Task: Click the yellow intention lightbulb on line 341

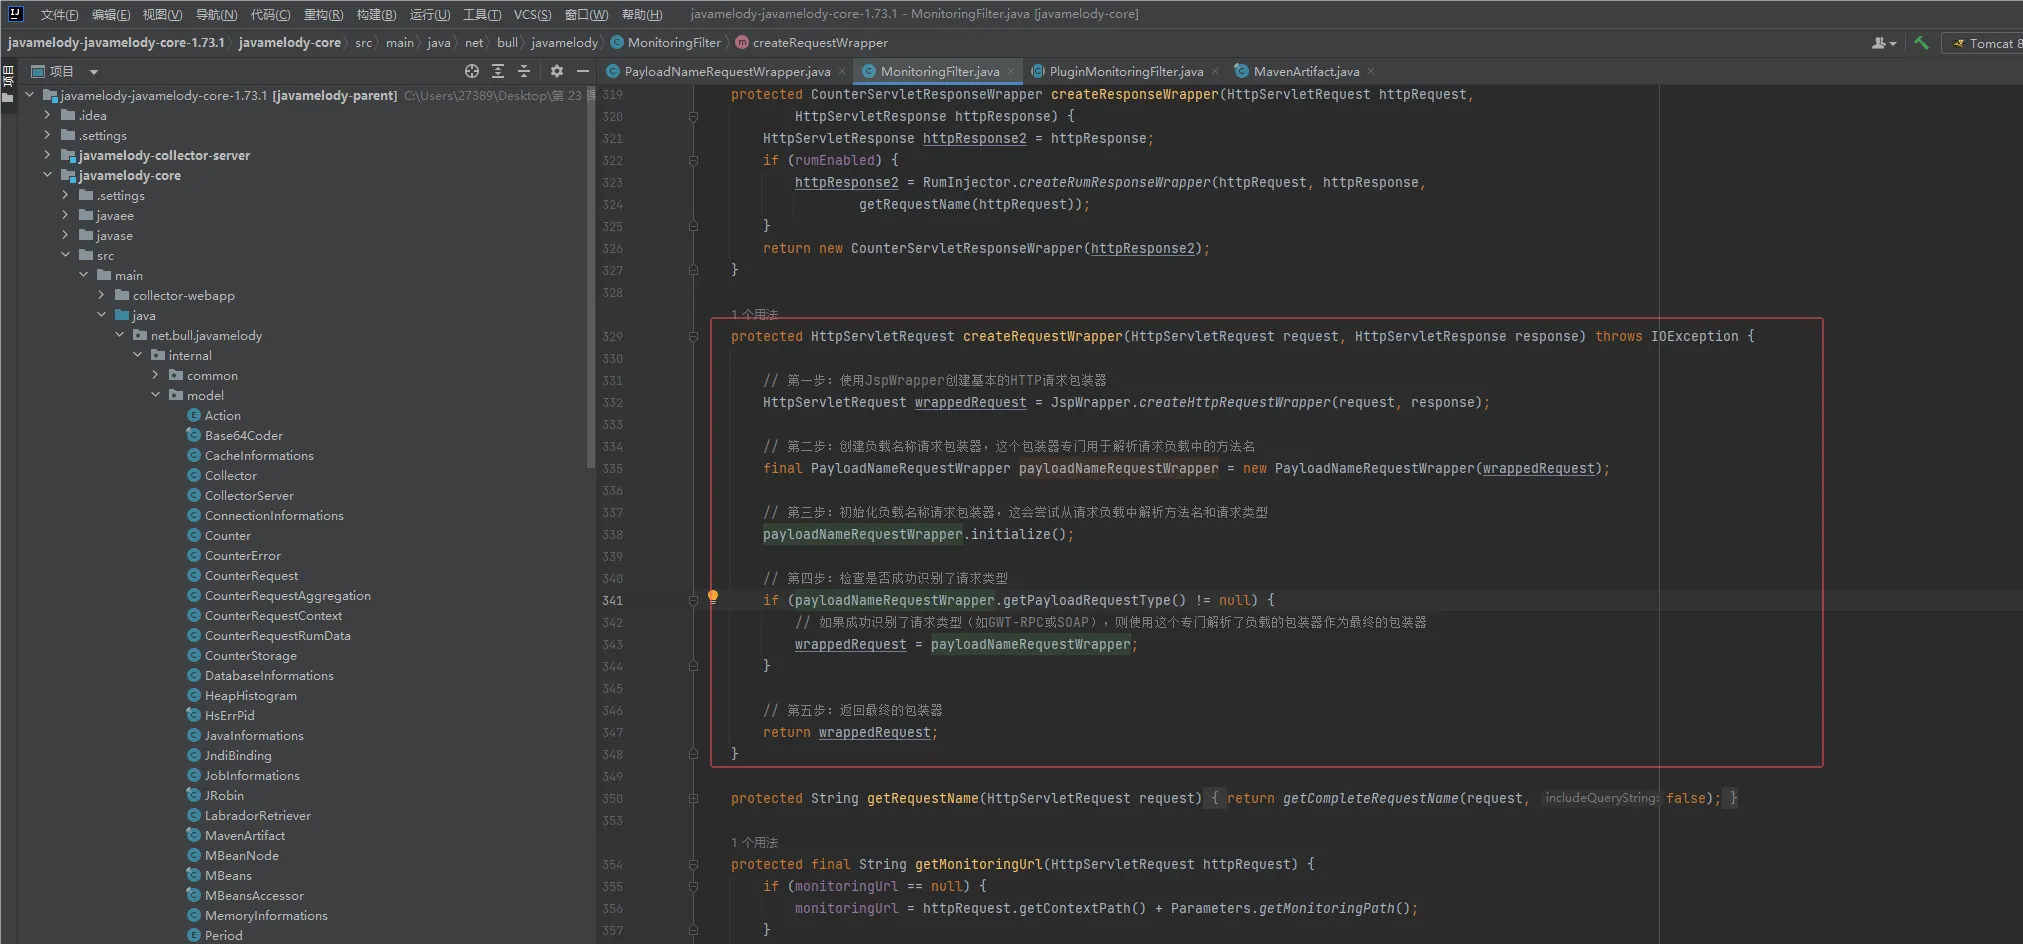Action: coord(713,596)
